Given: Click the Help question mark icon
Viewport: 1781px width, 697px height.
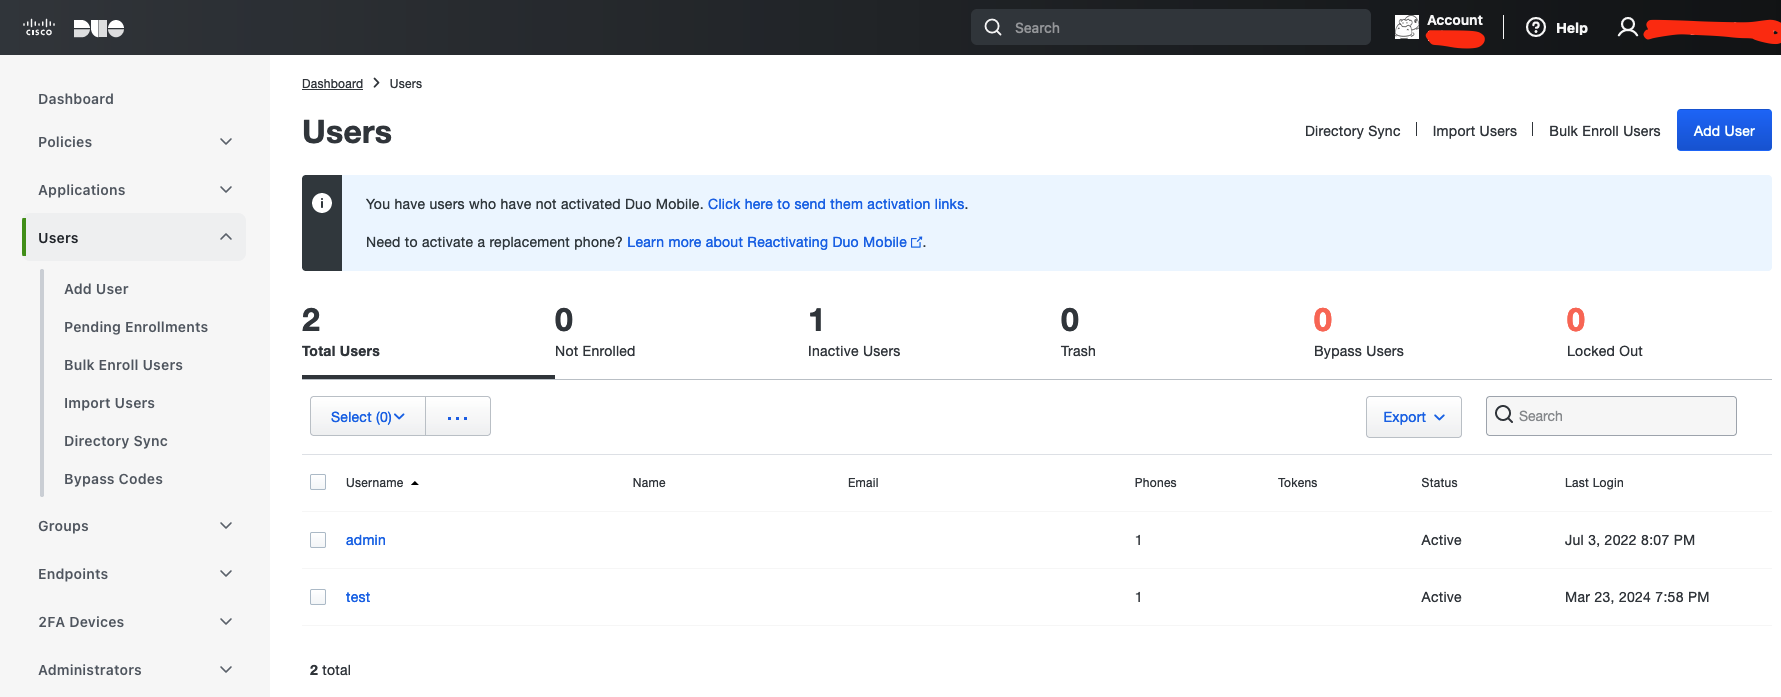Looking at the screenshot, I should click(x=1535, y=28).
